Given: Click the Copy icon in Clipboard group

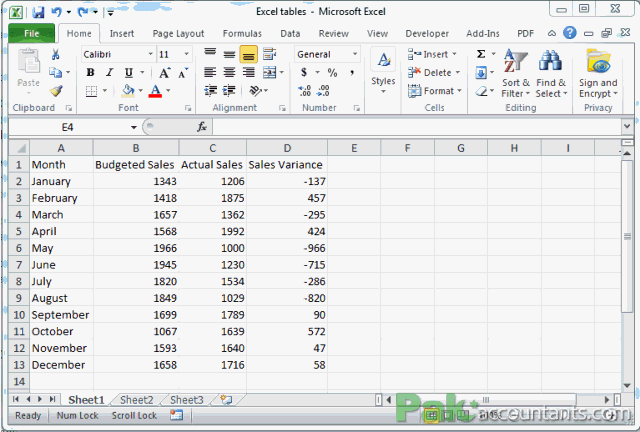Looking at the screenshot, I should pos(55,72).
